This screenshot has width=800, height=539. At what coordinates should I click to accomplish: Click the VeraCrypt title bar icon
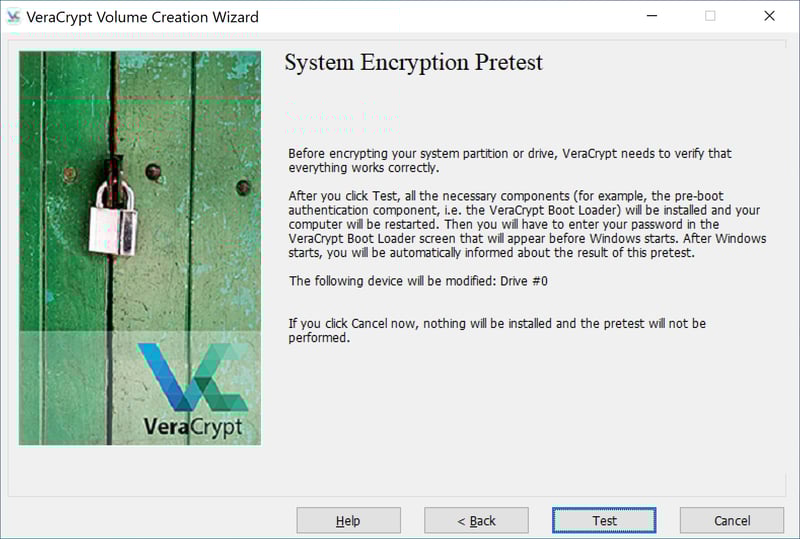13,17
